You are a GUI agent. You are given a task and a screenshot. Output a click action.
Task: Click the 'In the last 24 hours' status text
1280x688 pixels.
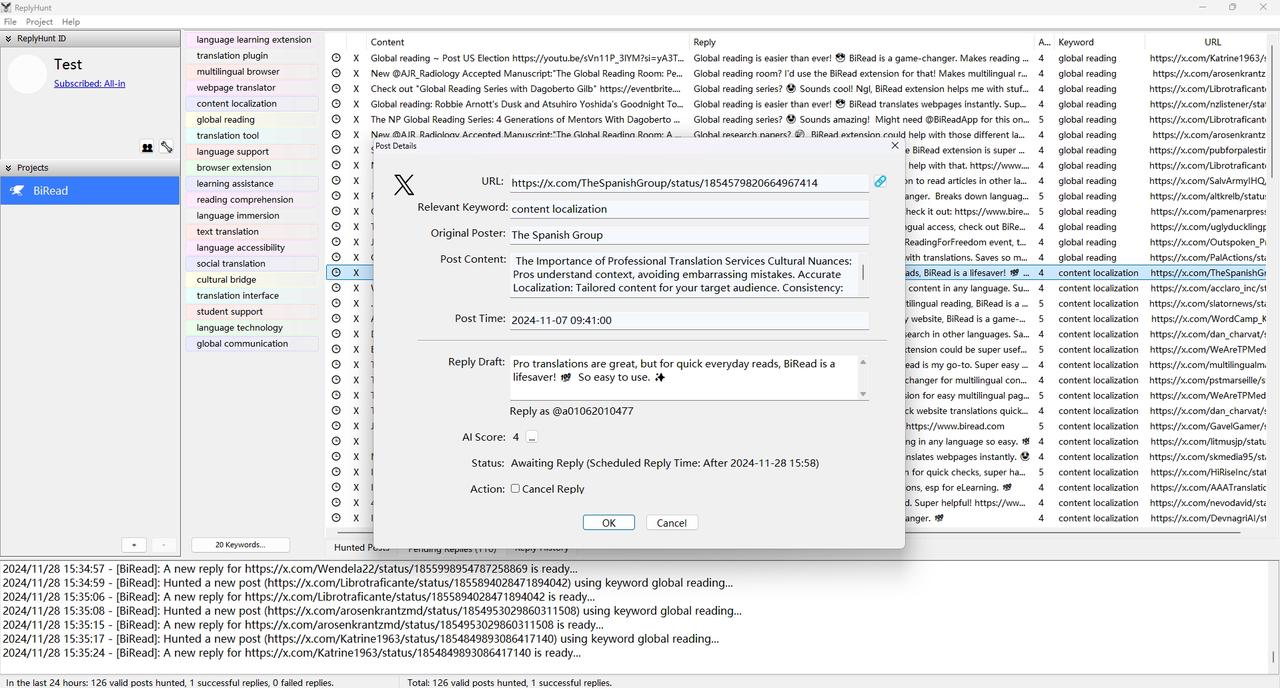coord(169,683)
